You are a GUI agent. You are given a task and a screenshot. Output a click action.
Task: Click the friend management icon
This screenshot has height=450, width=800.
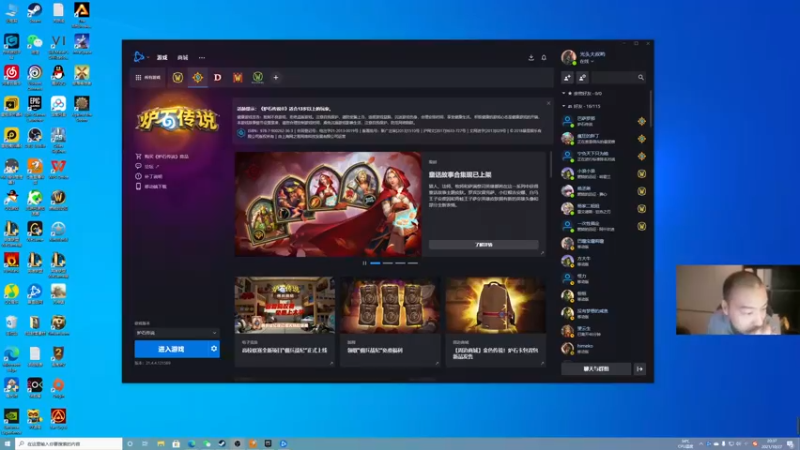tap(583, 78)
